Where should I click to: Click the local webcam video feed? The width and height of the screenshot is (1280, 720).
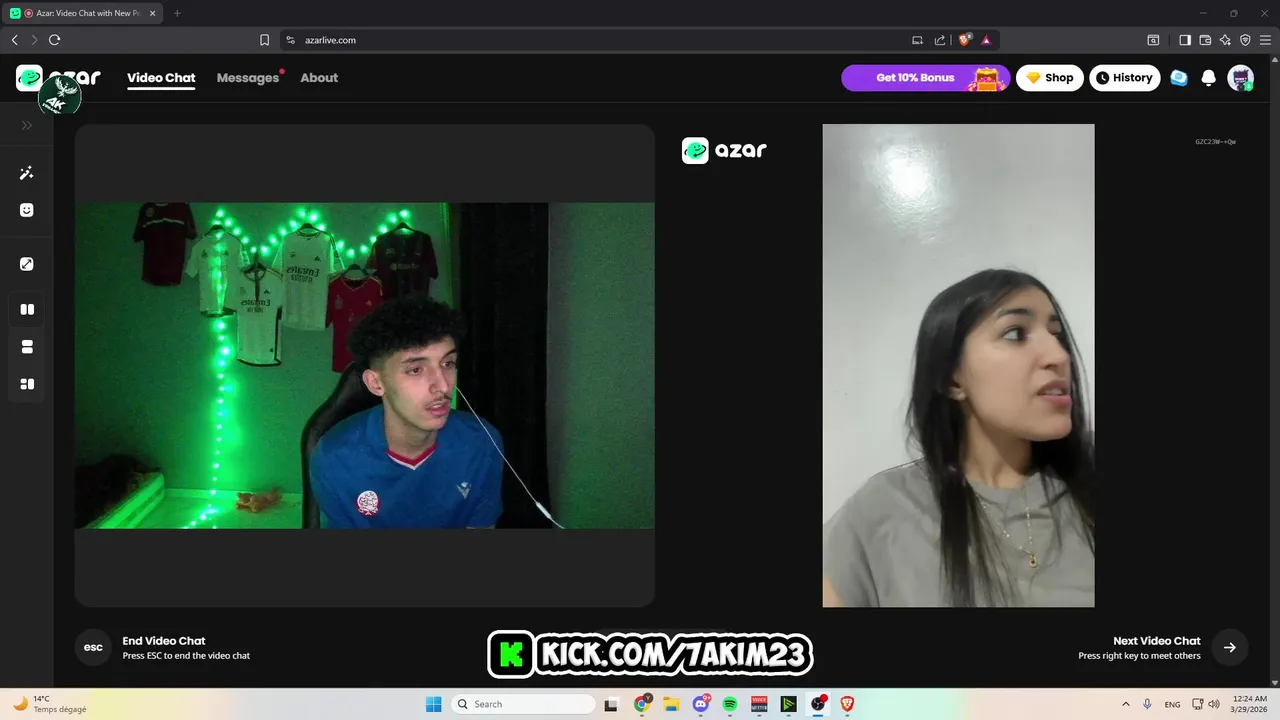pyautogui.click(x=365, y=366)
